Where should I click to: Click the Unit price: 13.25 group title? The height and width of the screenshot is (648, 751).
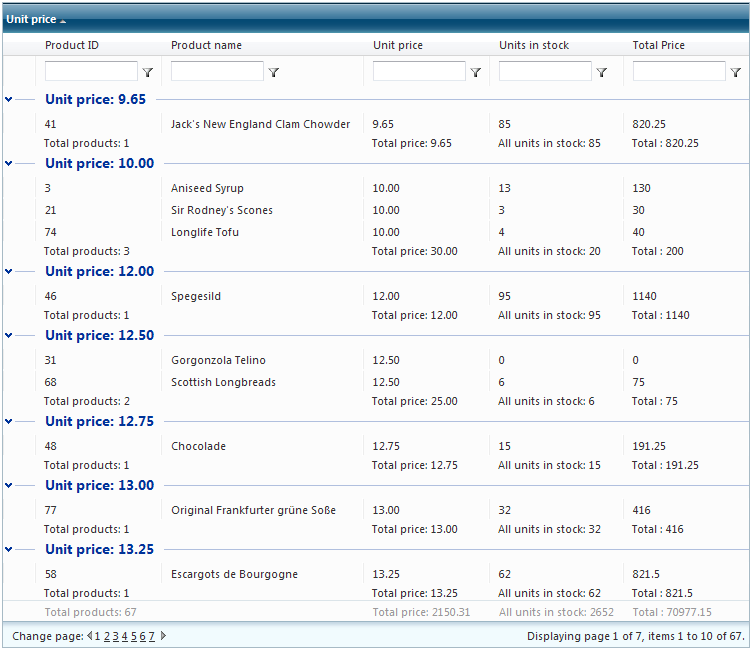click(x=100, y=549)
